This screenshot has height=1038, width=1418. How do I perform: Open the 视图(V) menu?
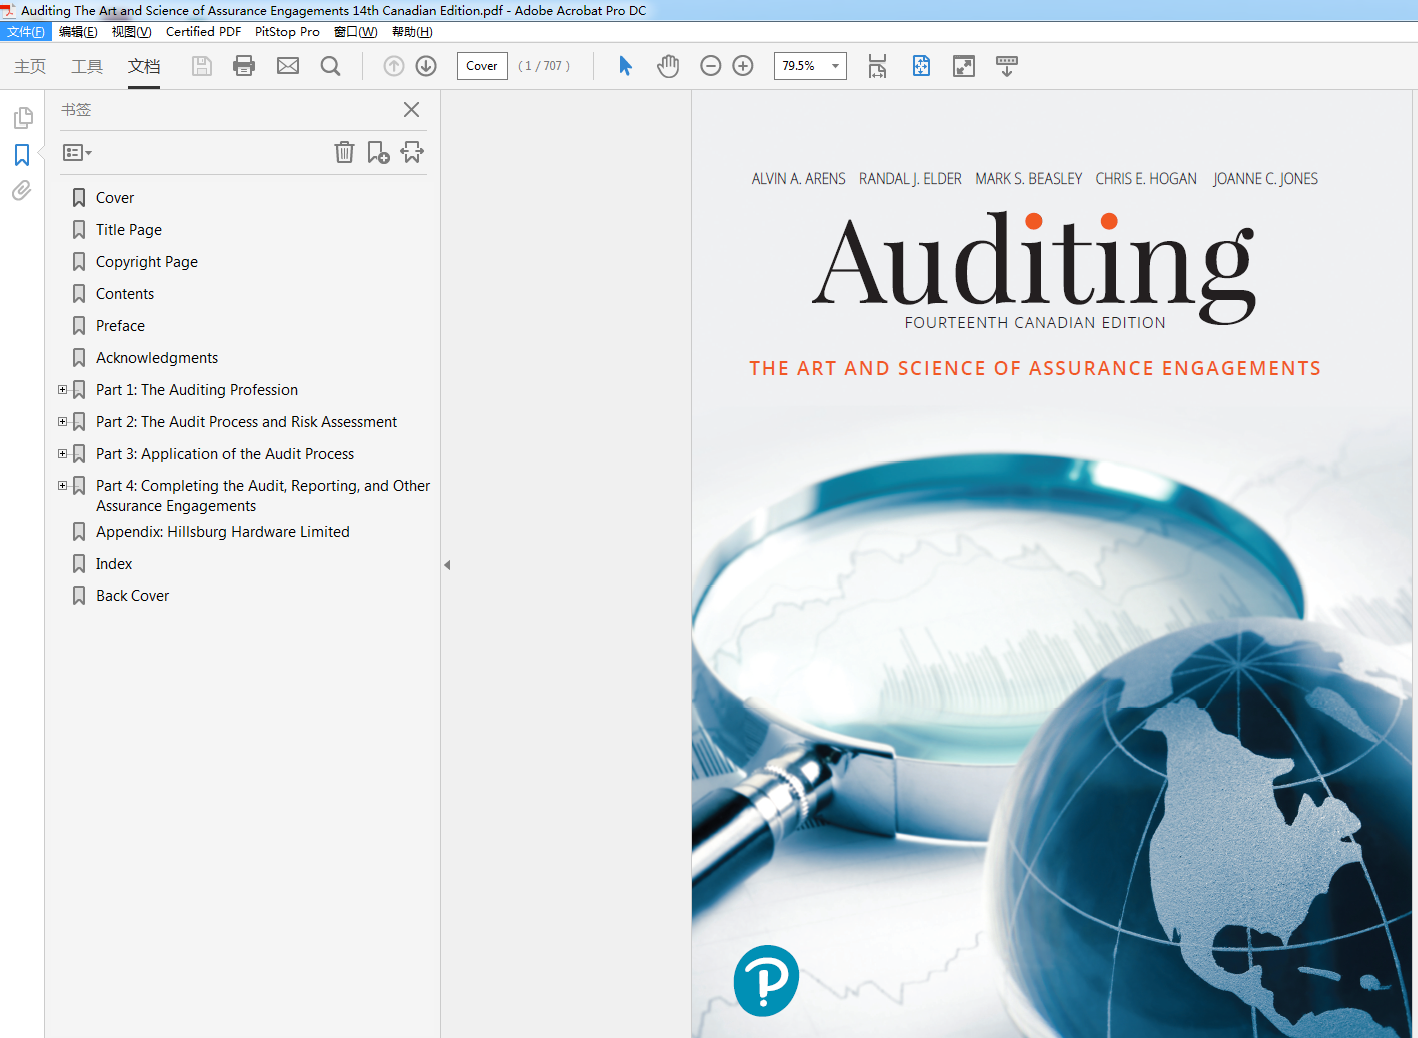click(x=132, y=32)
